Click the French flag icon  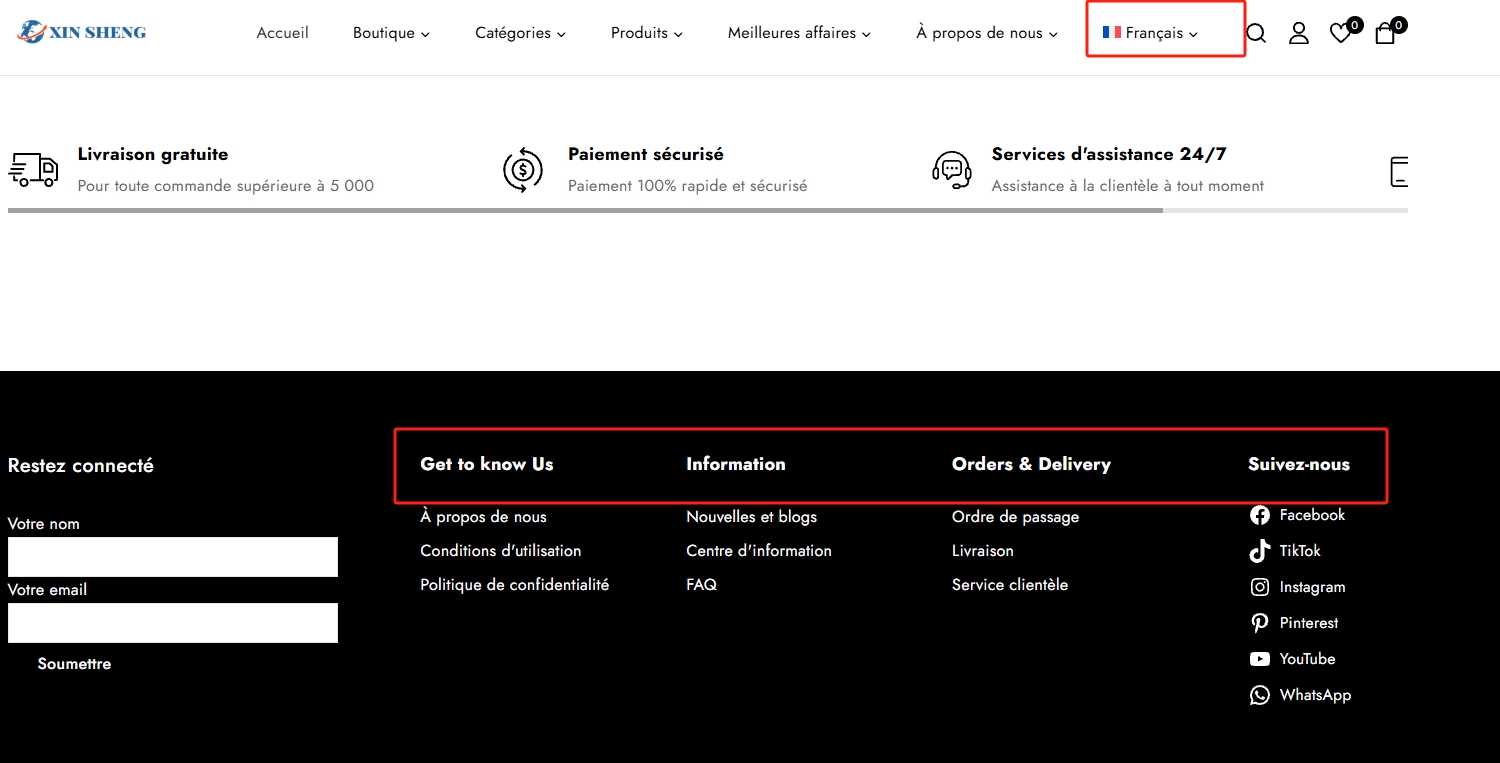tap(1111, 33)
